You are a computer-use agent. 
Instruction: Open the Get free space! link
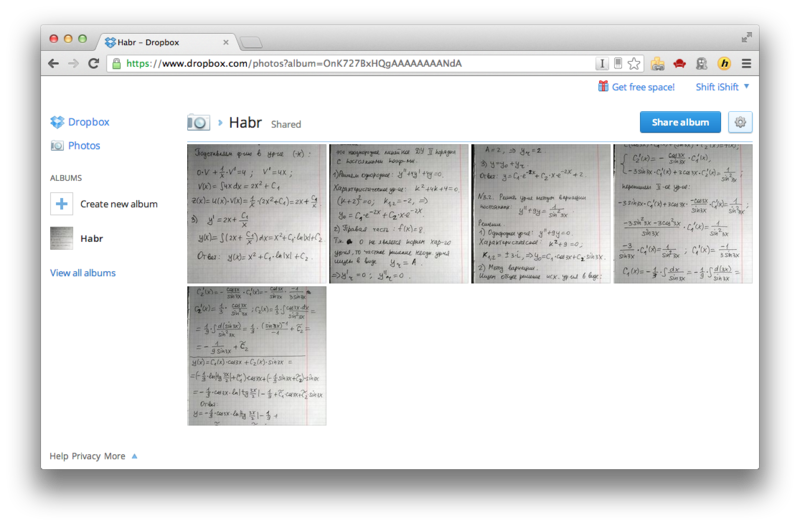point(643,87)
